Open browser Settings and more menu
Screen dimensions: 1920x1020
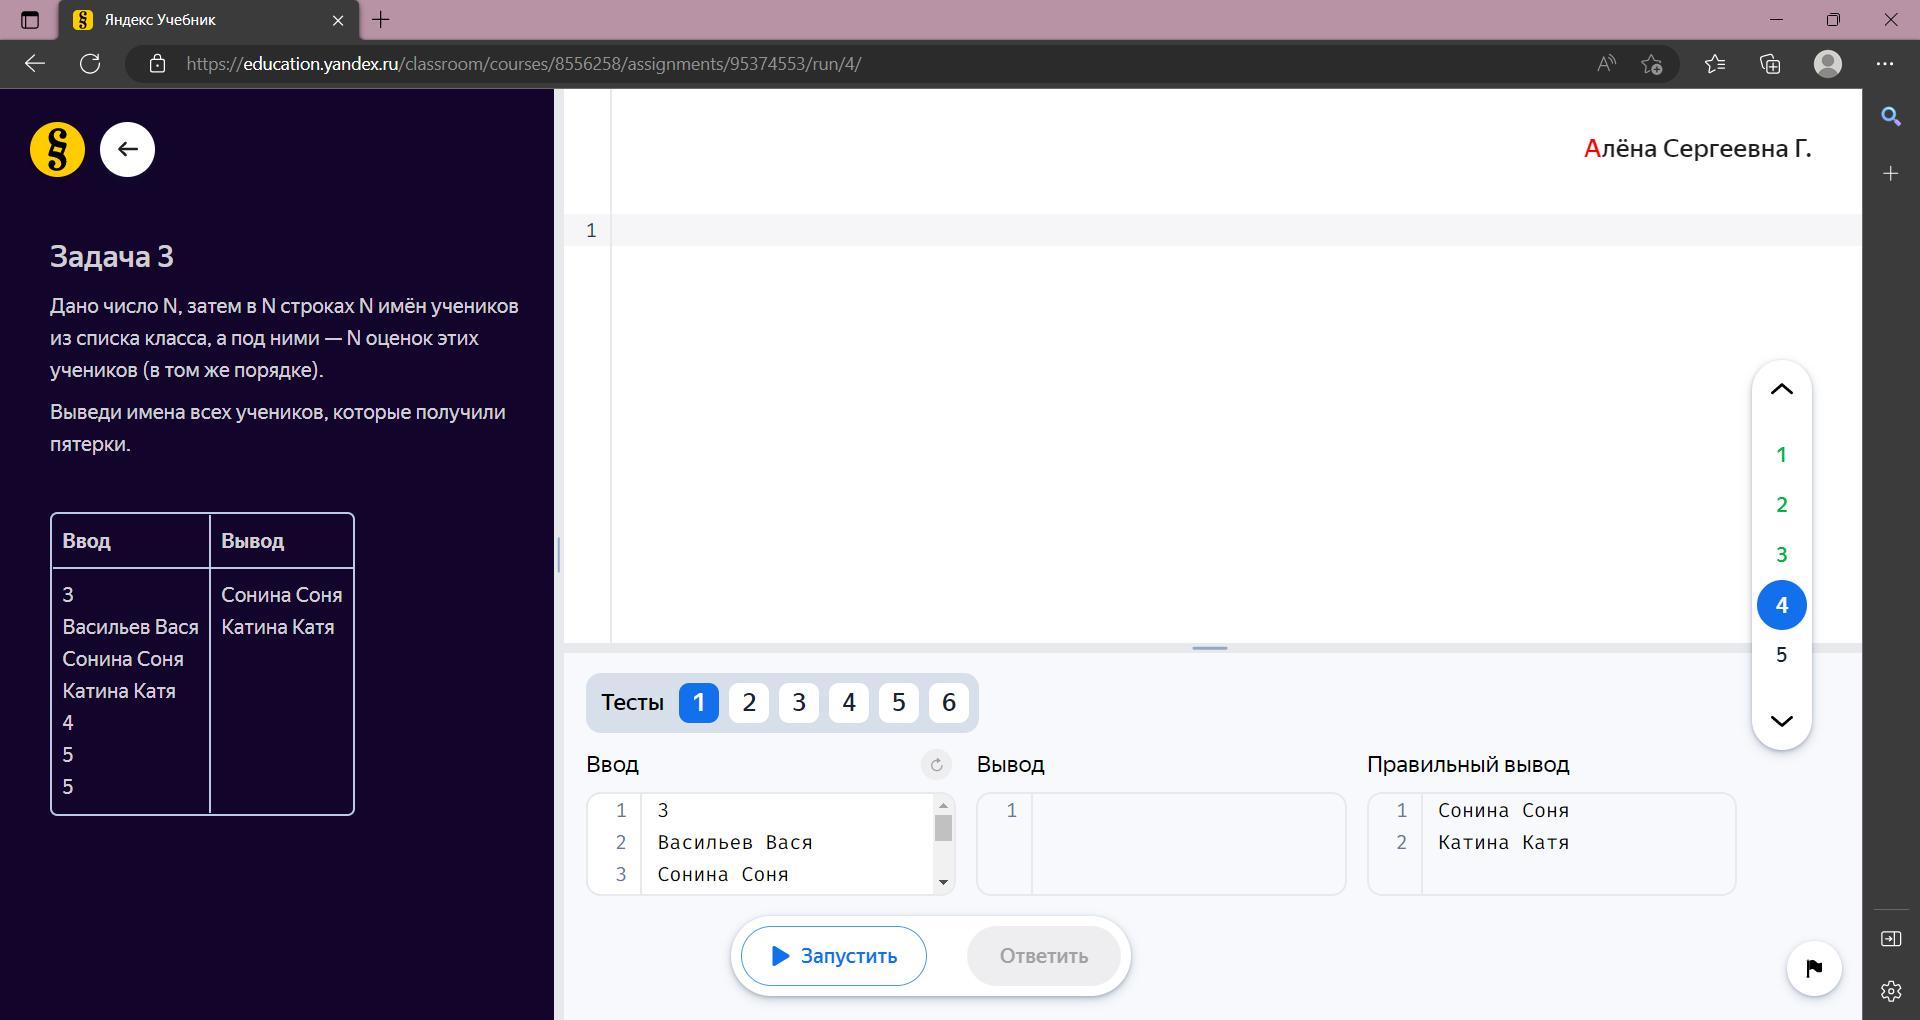click(x=1885, y=64)
